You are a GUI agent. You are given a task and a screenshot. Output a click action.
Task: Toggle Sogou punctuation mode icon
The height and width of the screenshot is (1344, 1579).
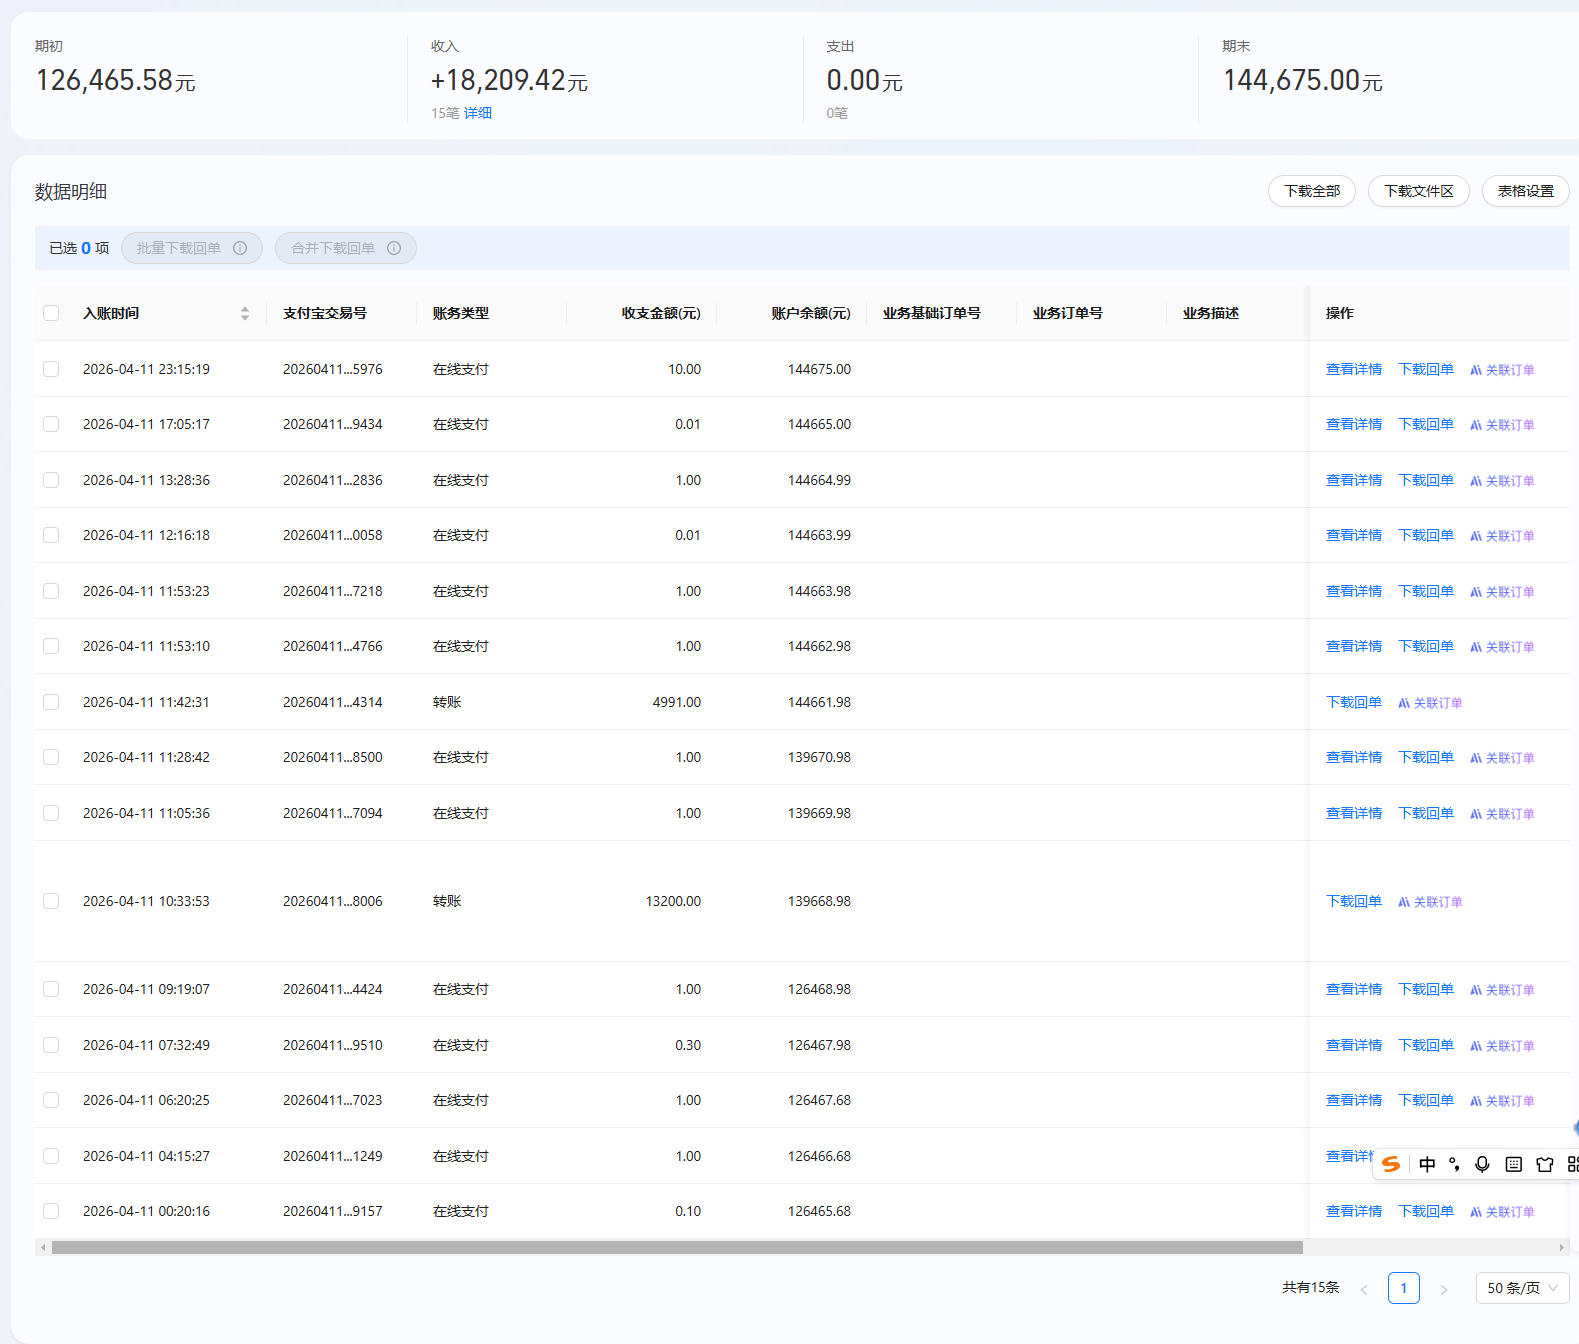[1454, 1164]
